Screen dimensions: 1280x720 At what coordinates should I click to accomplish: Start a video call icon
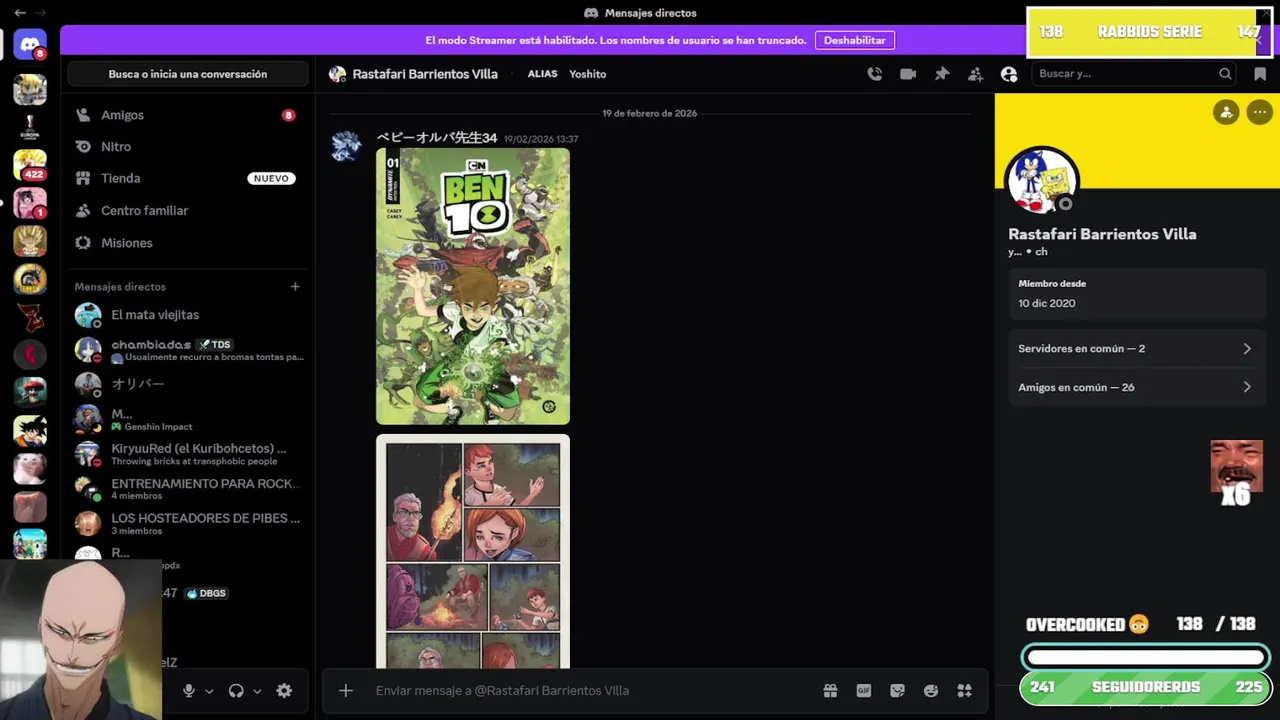[x=908, y=74]
